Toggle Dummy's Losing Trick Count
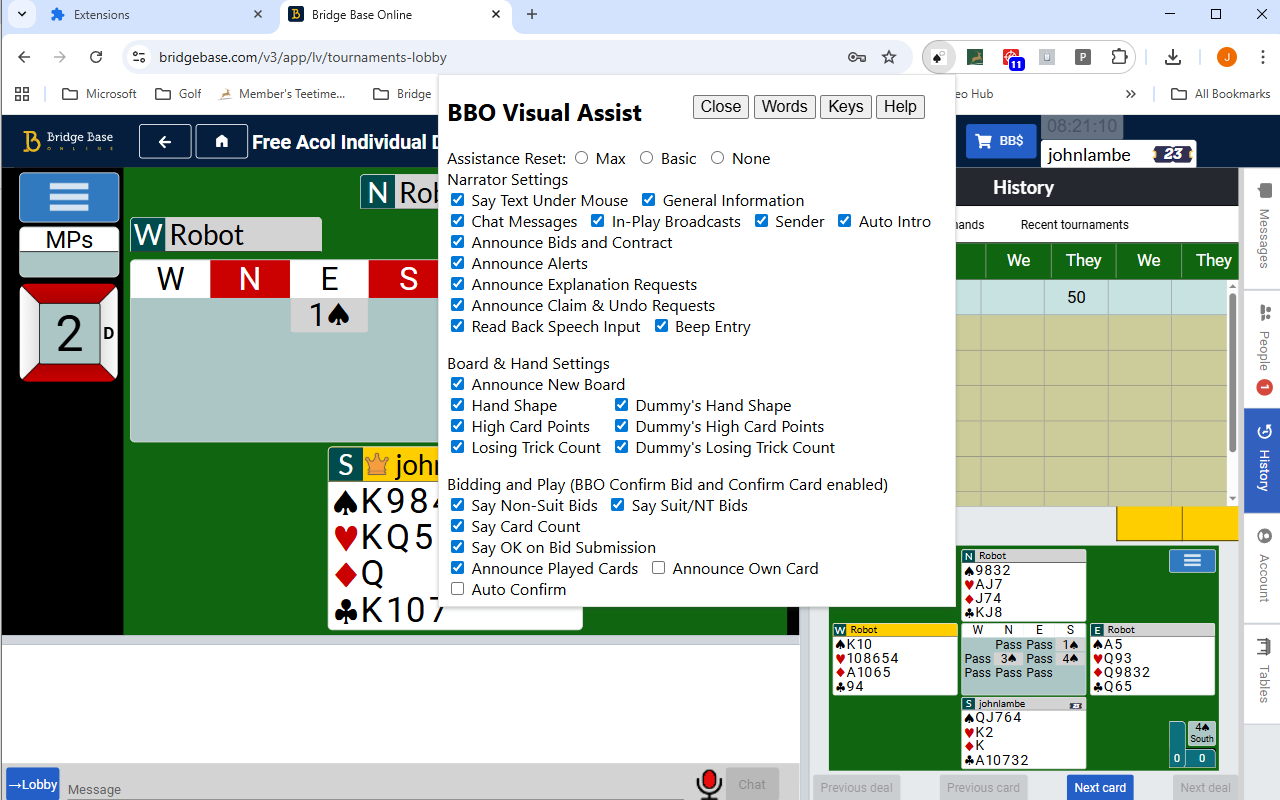This screenshot has width=1280, height=800. 621,447
